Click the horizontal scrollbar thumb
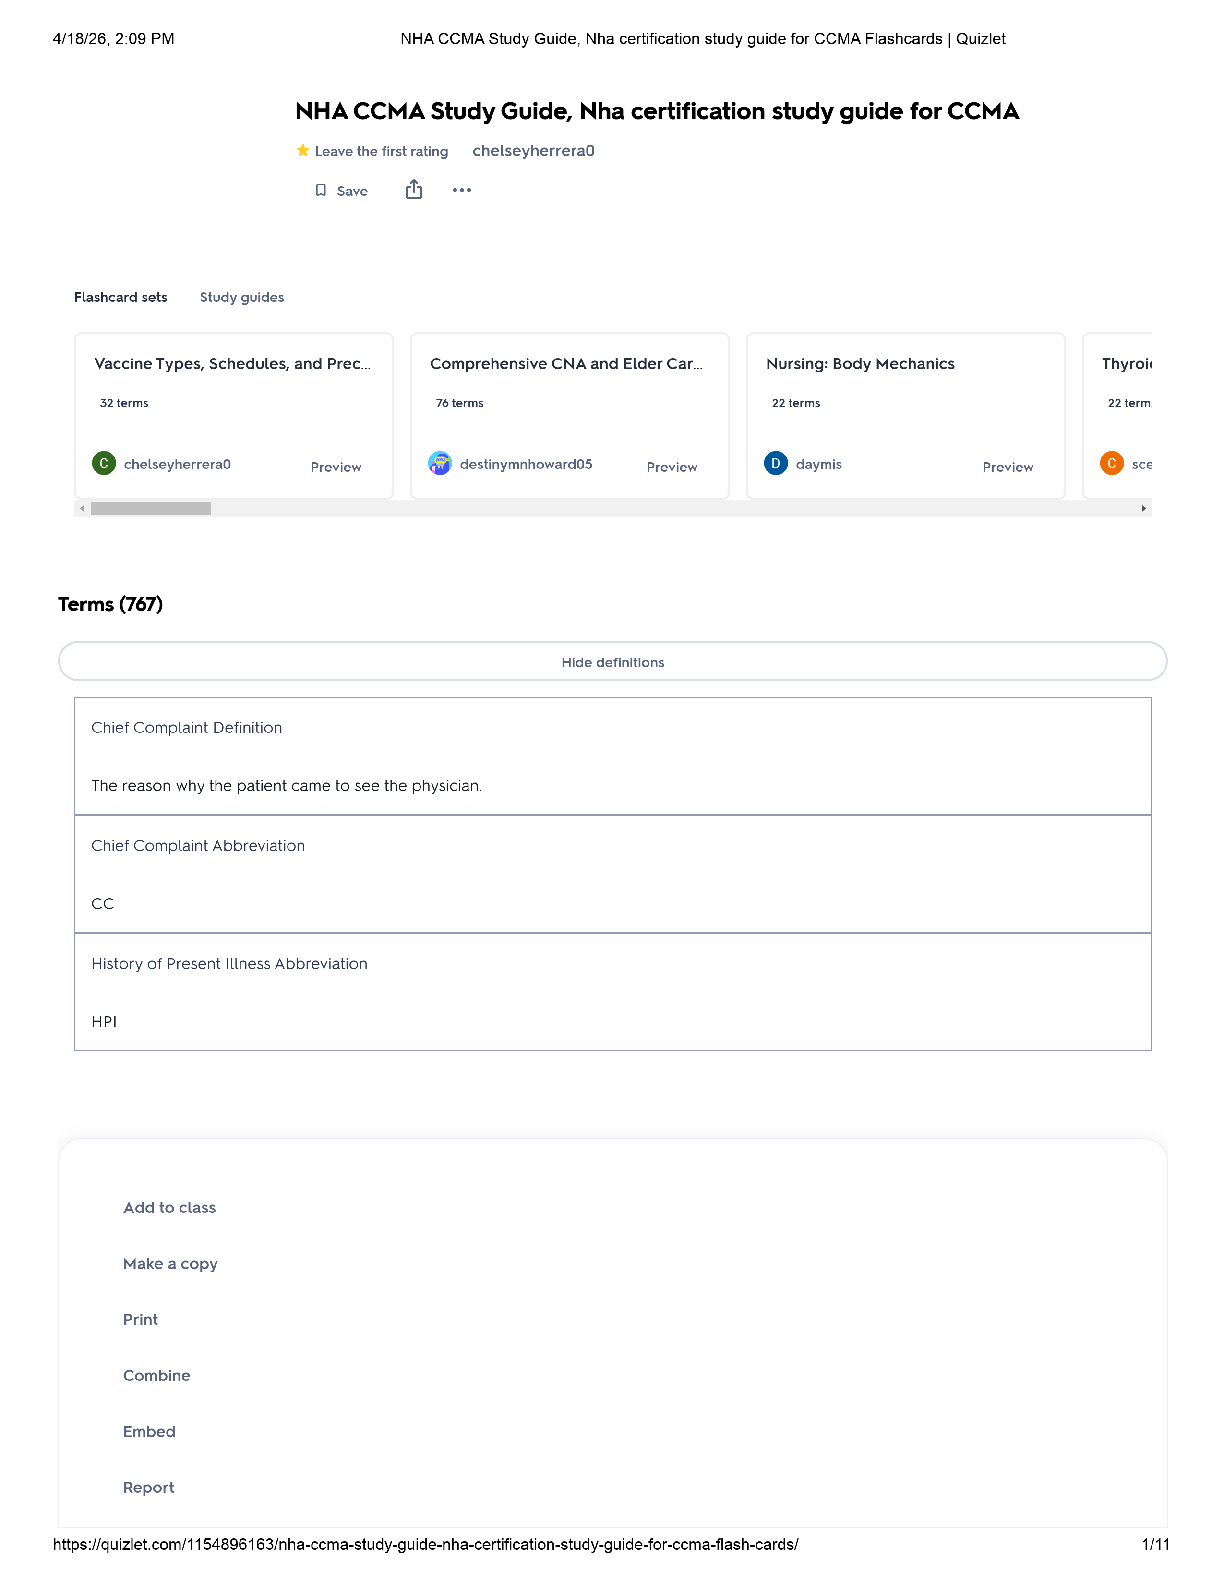 pyautogui.click(x=151, y=509)
